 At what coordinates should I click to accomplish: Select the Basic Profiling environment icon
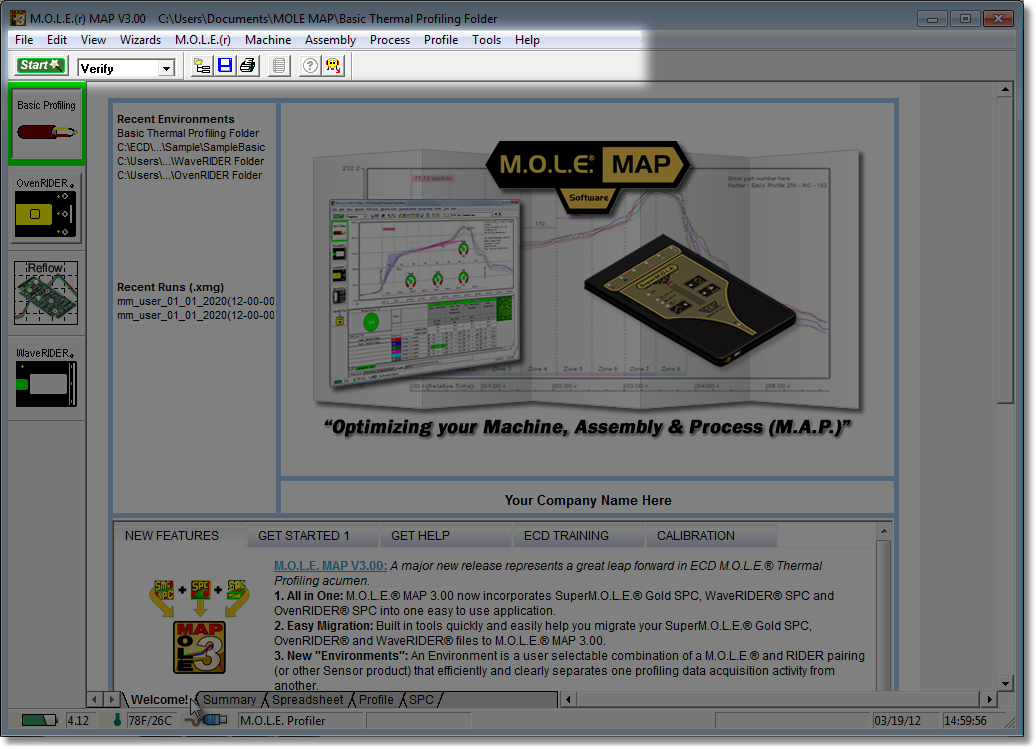(46, 124)
